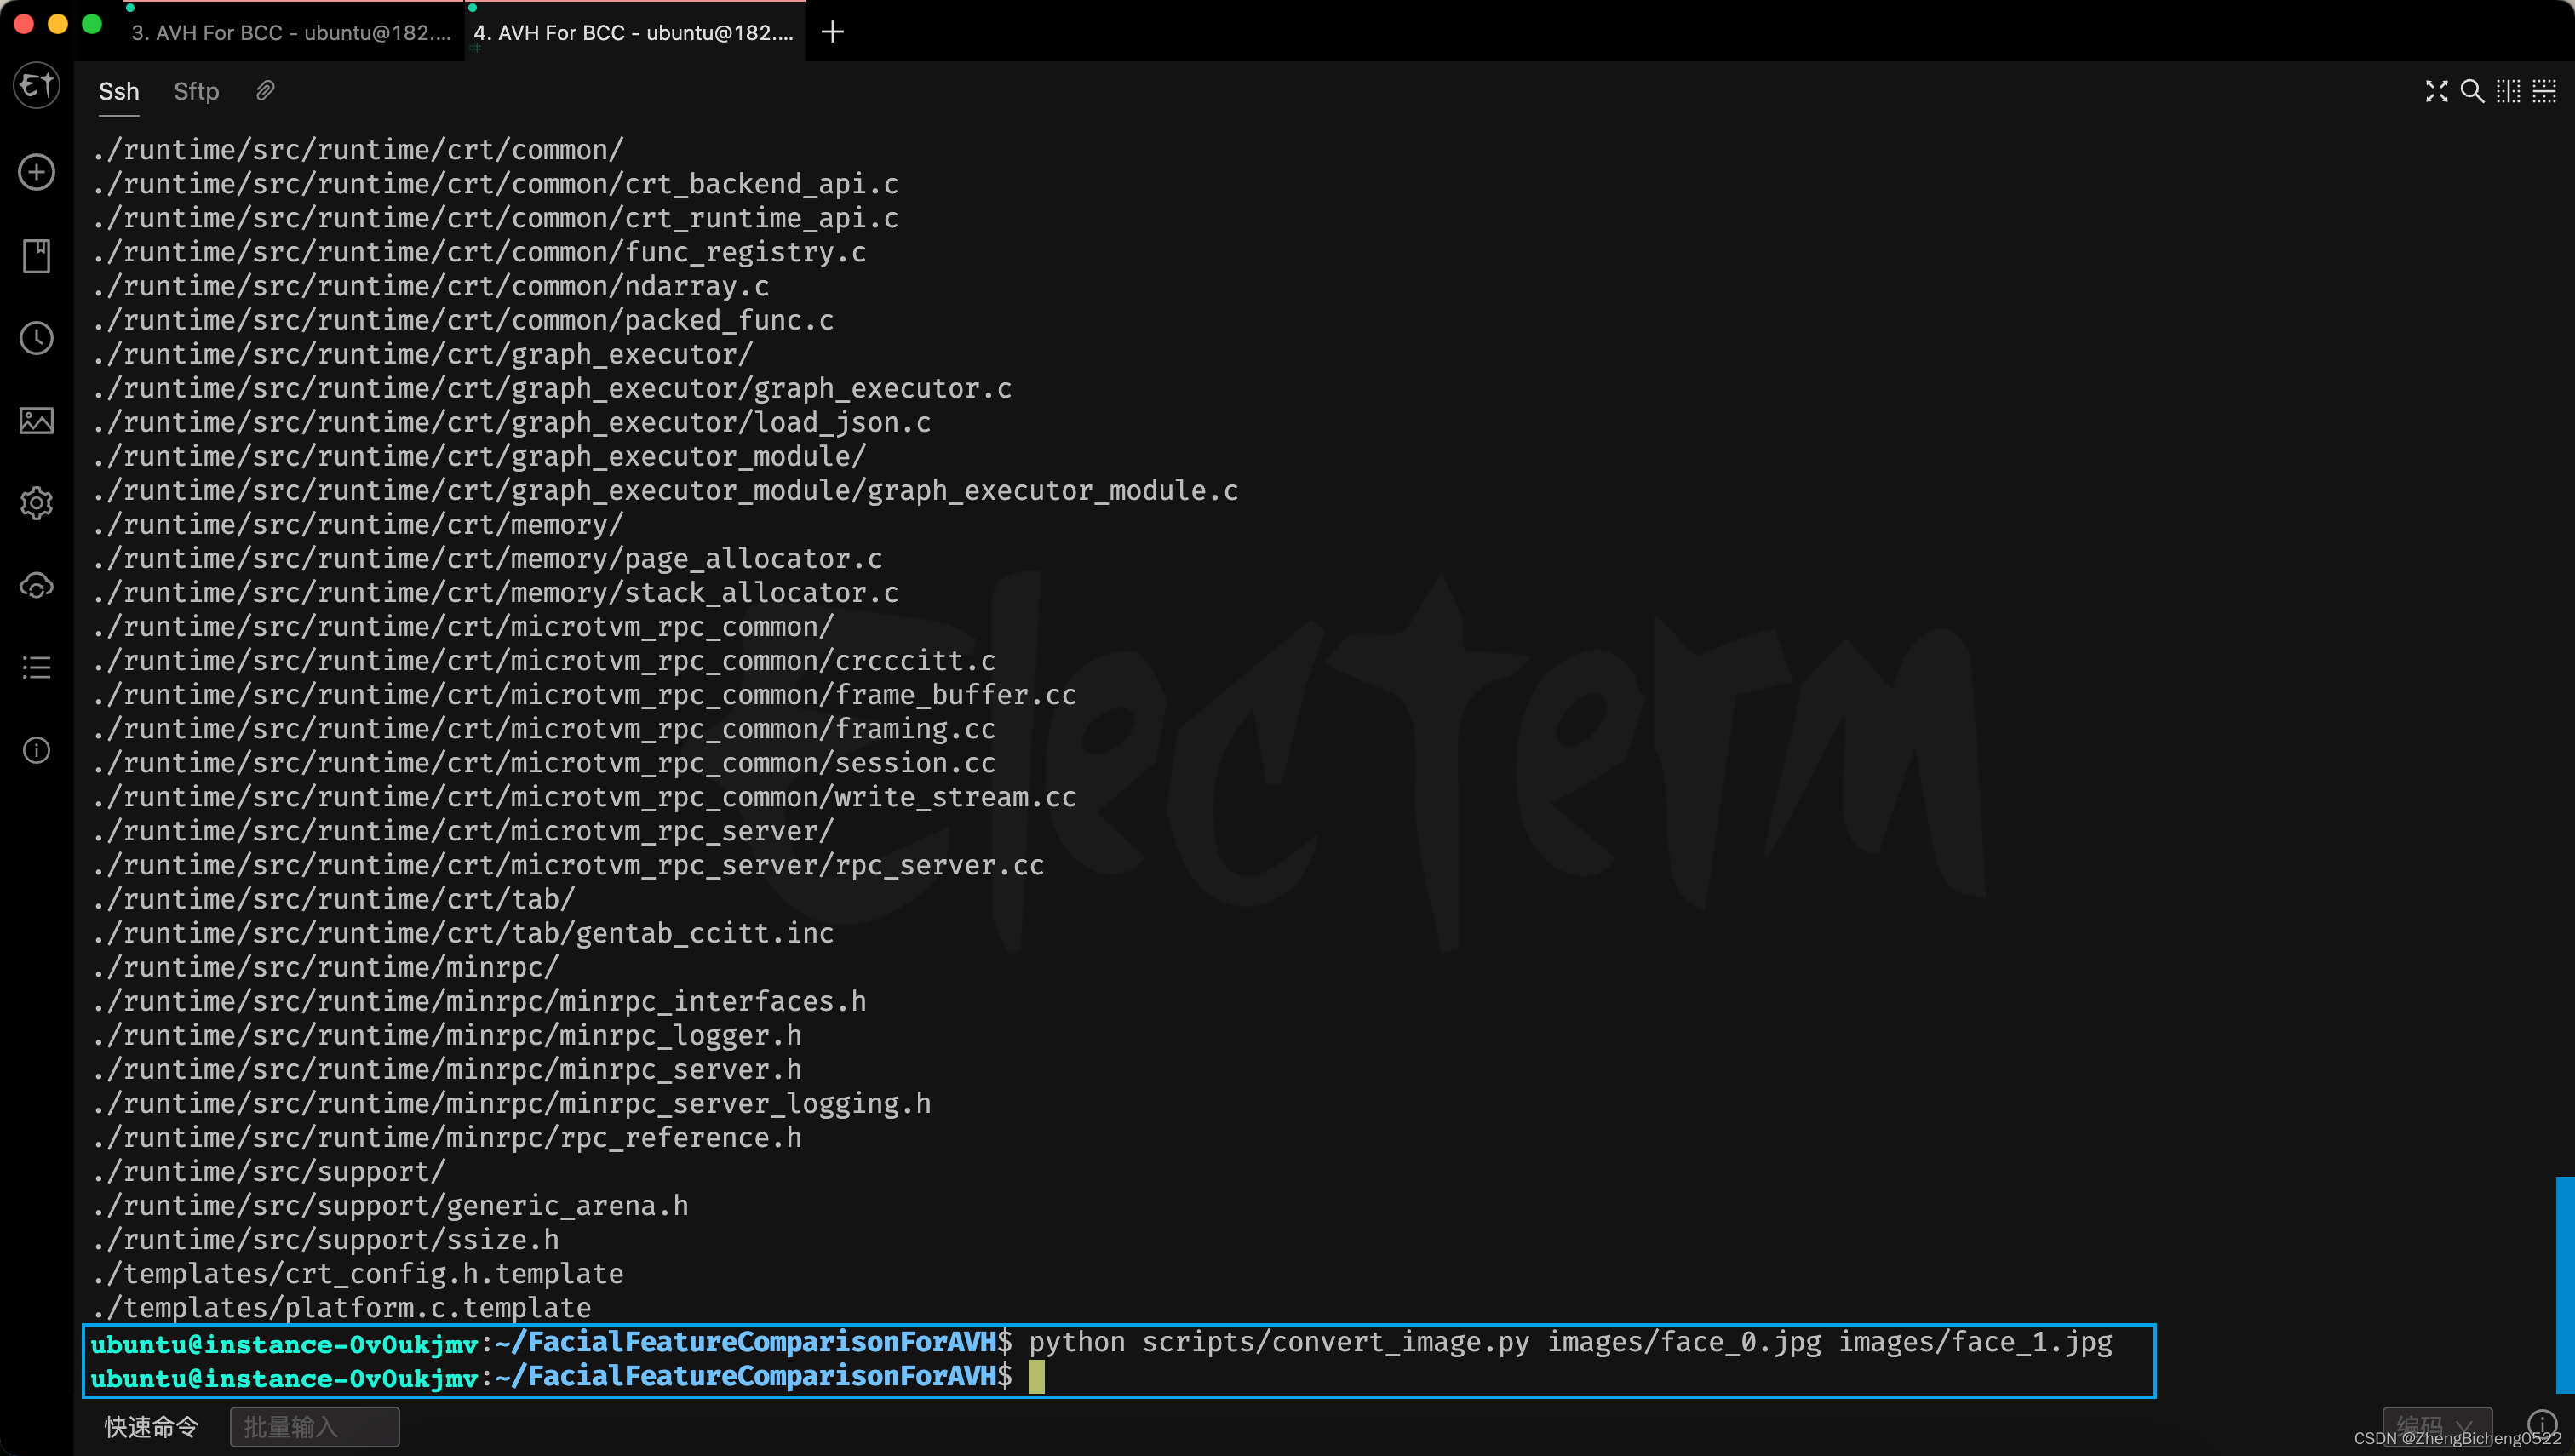This screenshot has width=2575, height=1456.
Task: Search terminal output with magnifier icon
Action: 2471,92
